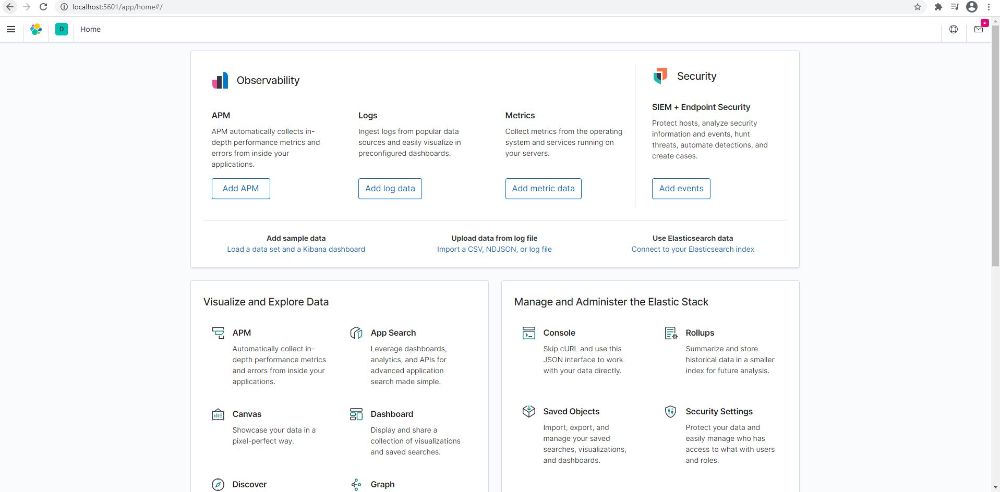
Task: Click the browser forward arrow
Action: tap(26, 7)
